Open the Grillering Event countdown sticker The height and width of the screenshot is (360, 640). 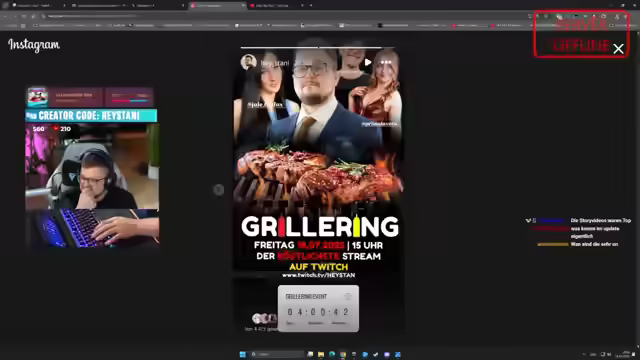[318, 308]
